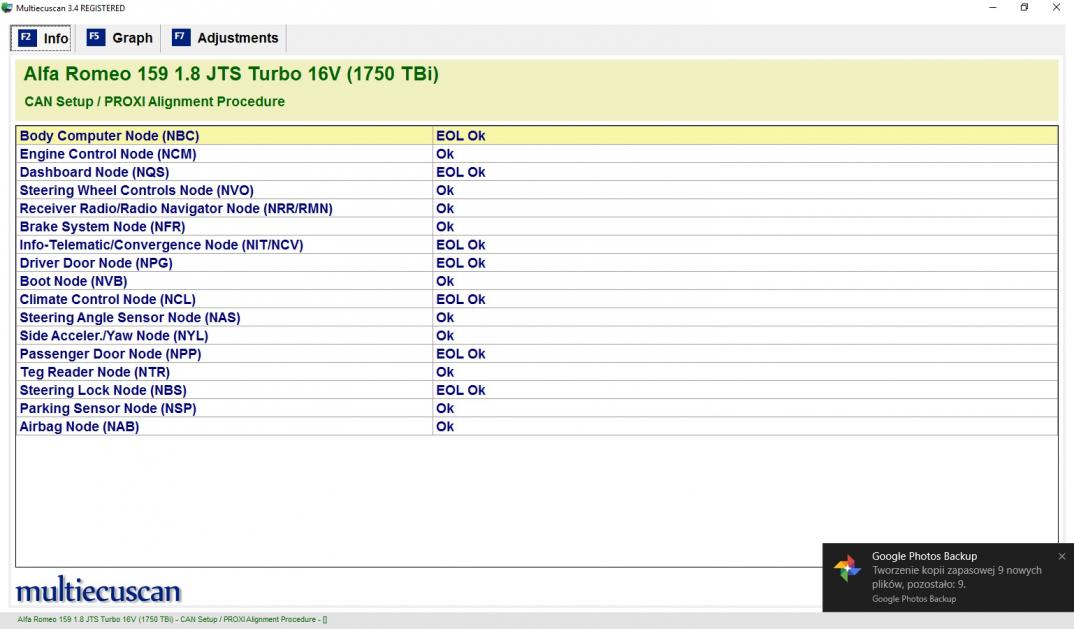Click the status bar procedure text
Screen dimensions: 1074x629
[x=172, y=619]
